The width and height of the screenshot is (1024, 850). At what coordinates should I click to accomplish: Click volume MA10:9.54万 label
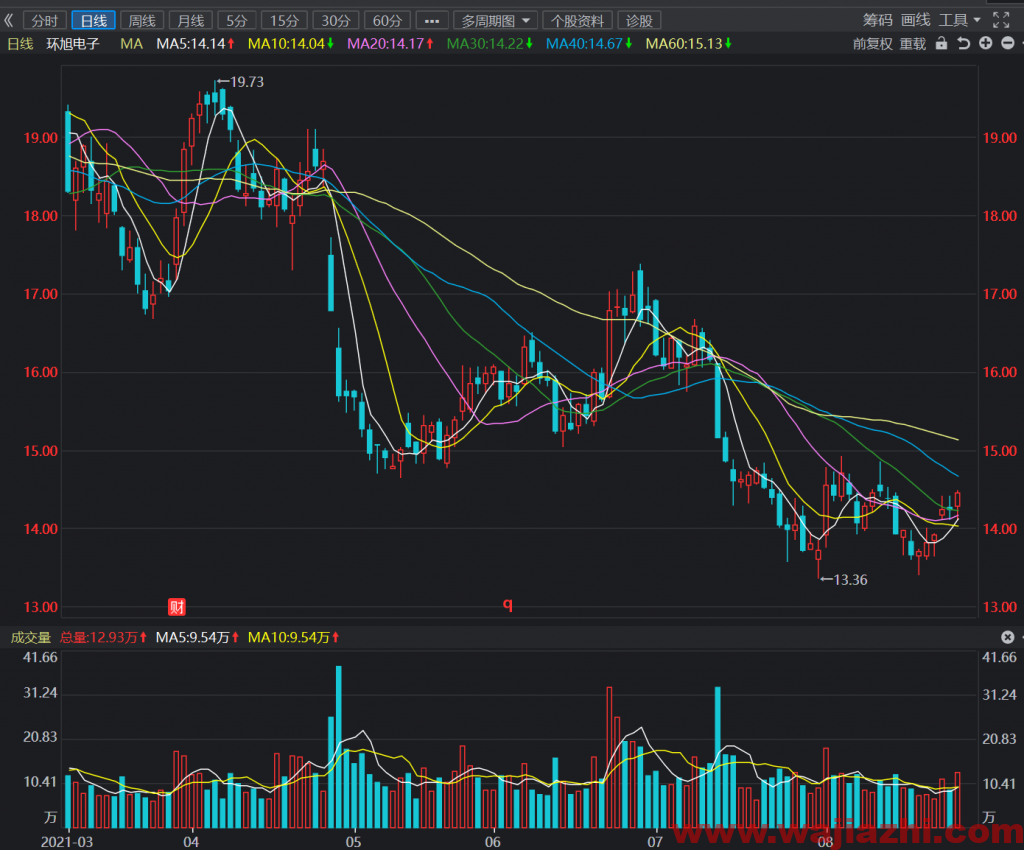(x=293, y=637)
